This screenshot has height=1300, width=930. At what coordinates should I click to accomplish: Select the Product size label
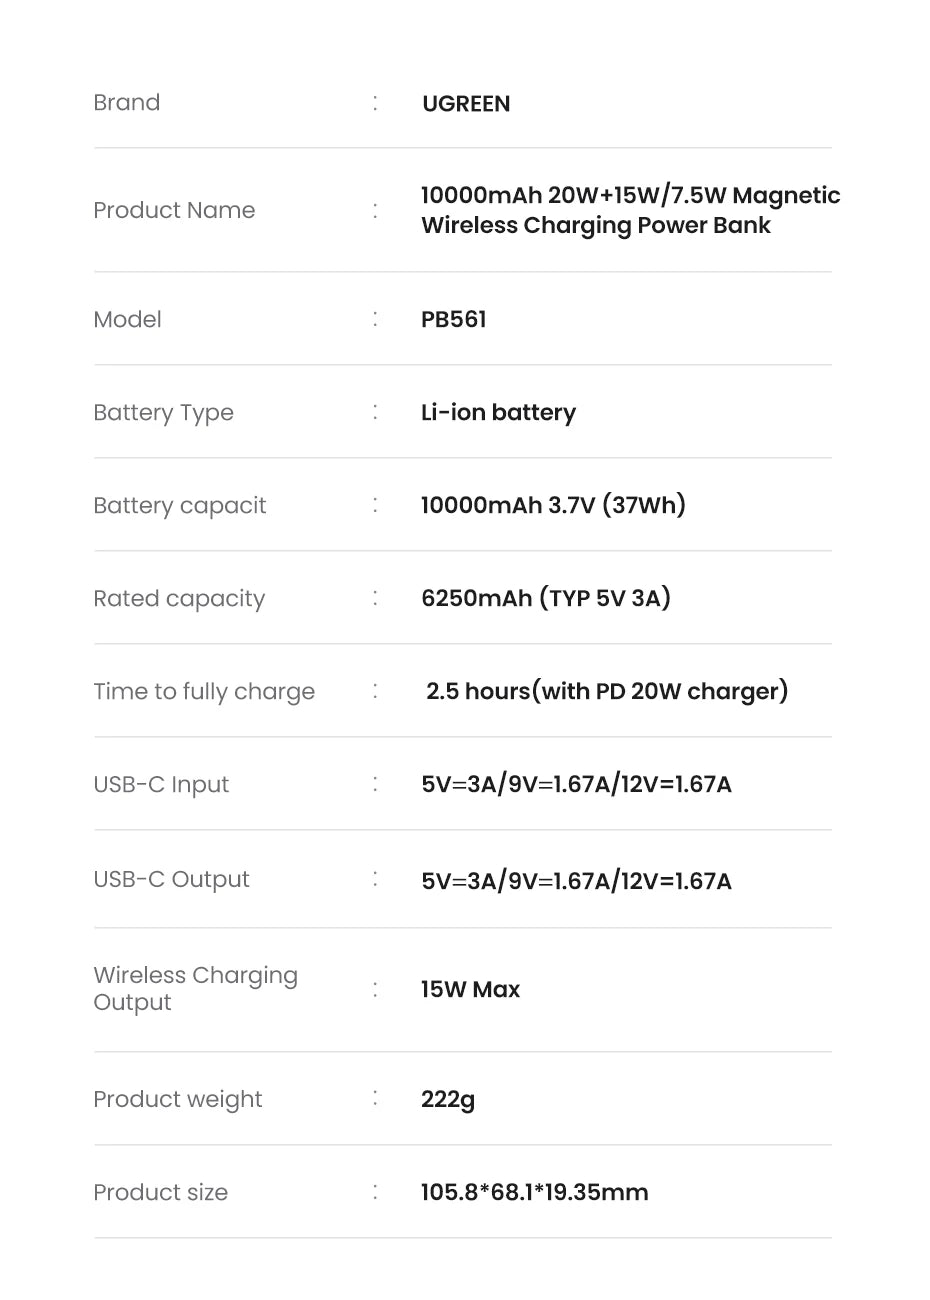pos(160,1193)
